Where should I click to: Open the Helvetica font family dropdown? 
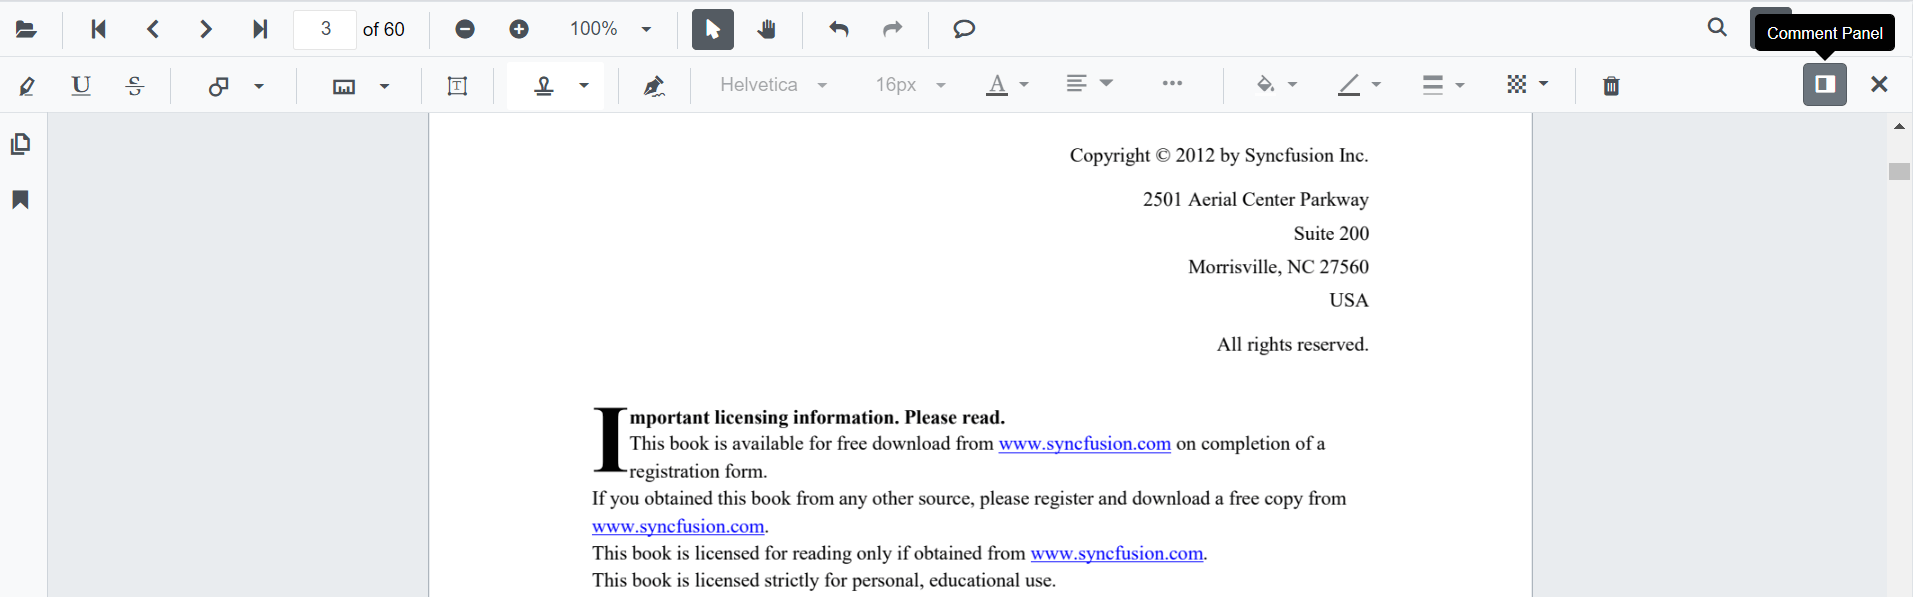pos(774,85)
